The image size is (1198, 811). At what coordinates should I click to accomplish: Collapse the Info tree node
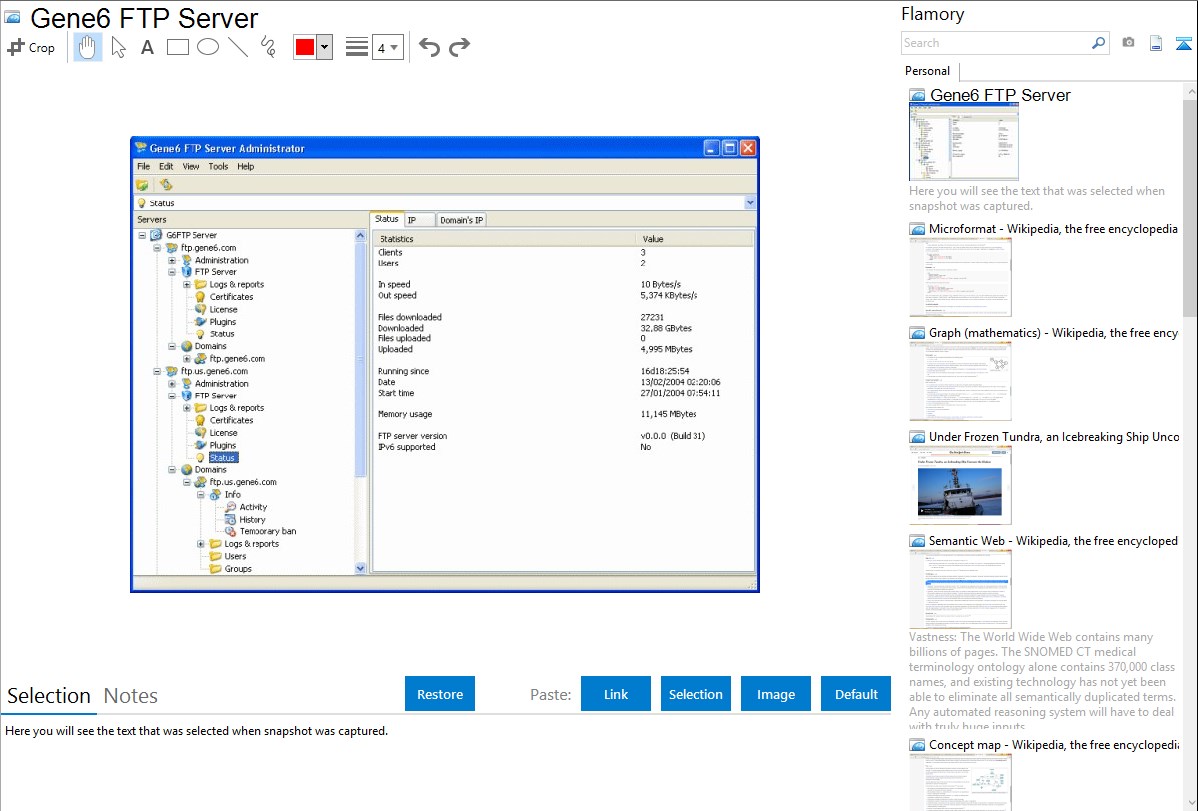(x=201, y=495)
